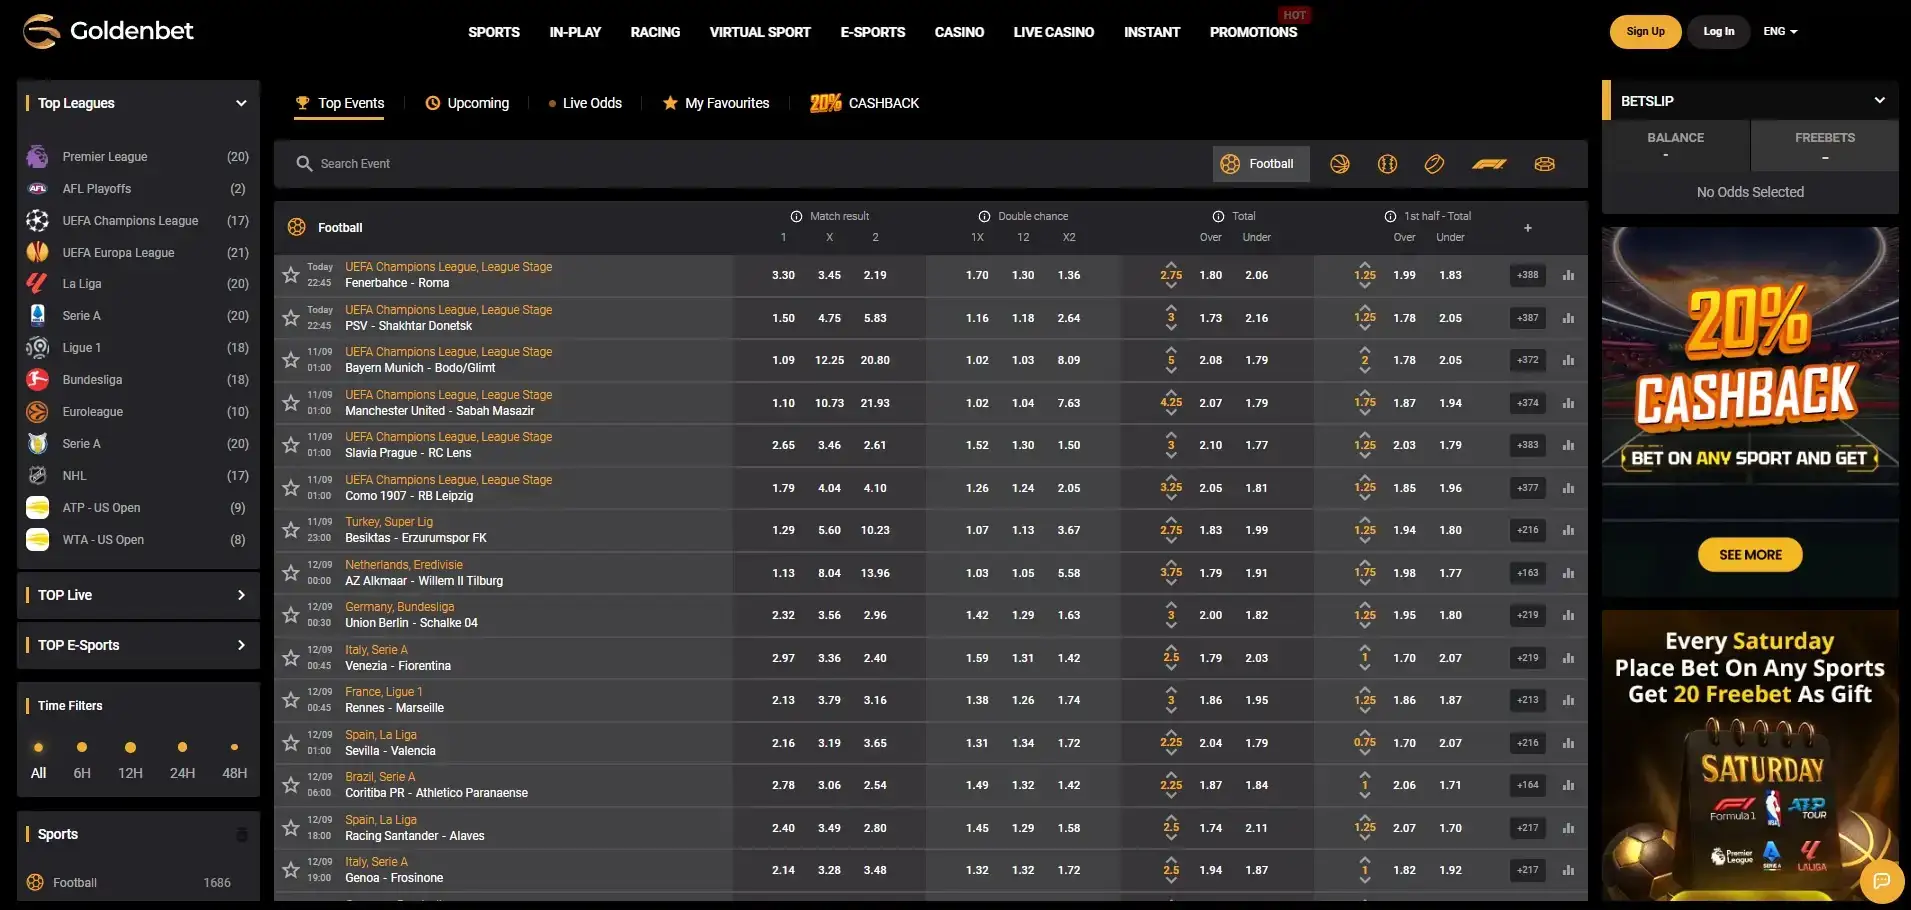
Task: Open the NHL league entry
Action: [x=138, y=476]
